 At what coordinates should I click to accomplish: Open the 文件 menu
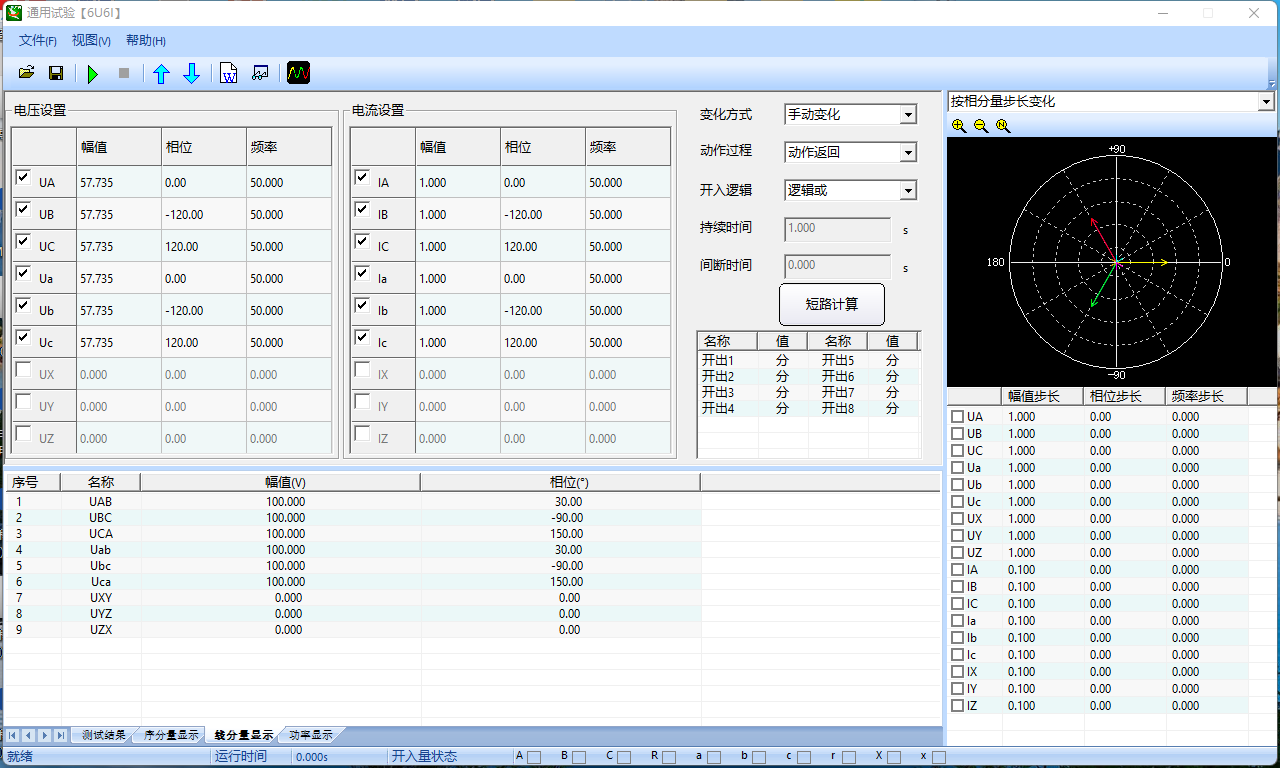(37, 41)
